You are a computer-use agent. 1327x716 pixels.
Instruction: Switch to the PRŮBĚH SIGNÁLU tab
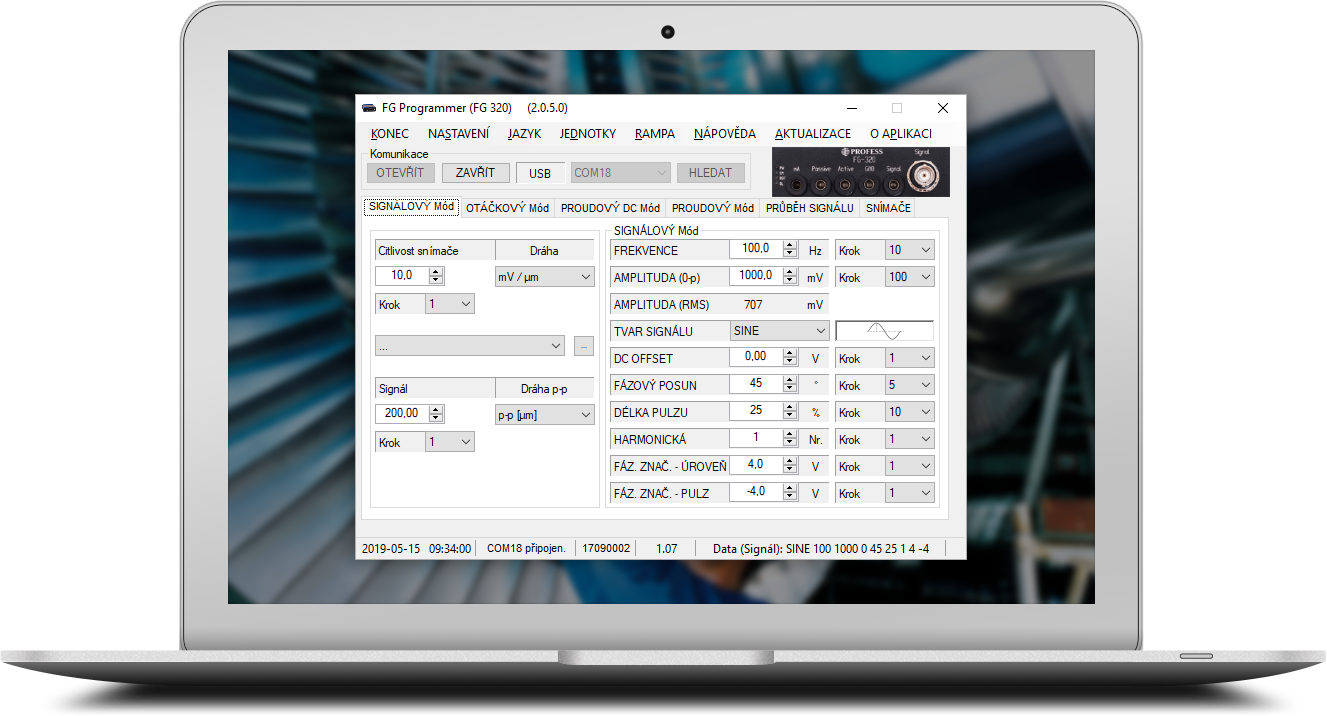[809, 208]
